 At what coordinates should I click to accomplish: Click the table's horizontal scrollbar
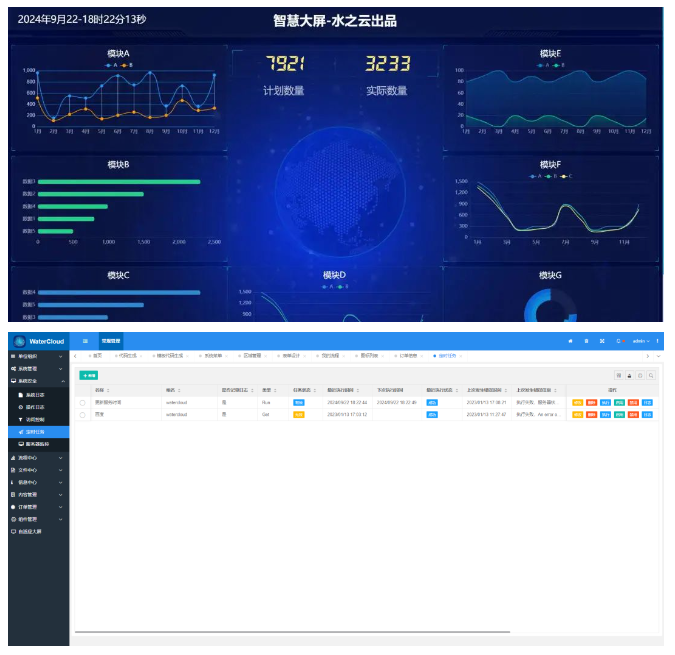[x=292, y=632]
